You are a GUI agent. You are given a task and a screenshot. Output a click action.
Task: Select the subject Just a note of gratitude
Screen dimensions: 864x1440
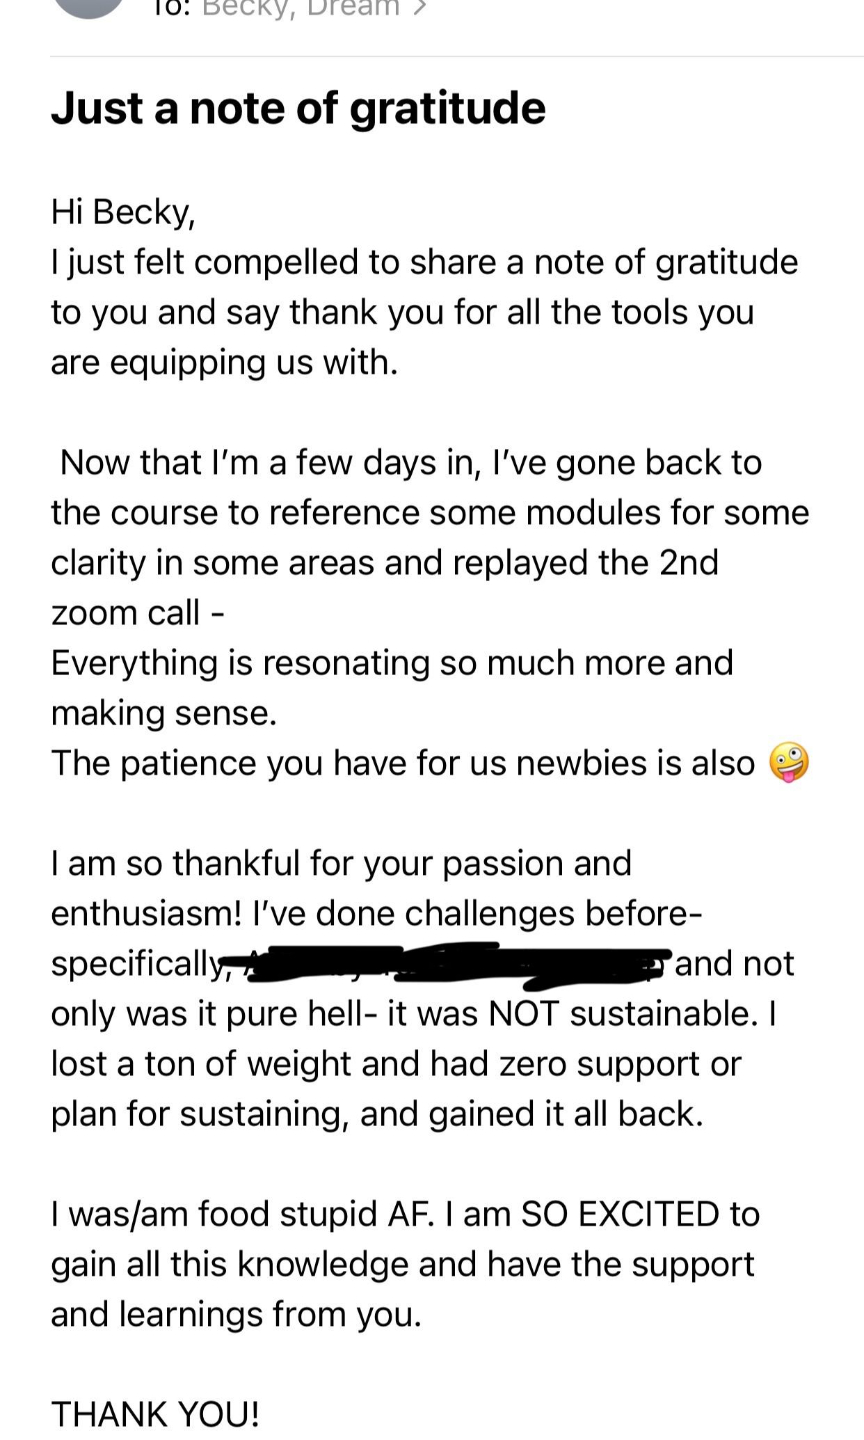tap(298, 108)
